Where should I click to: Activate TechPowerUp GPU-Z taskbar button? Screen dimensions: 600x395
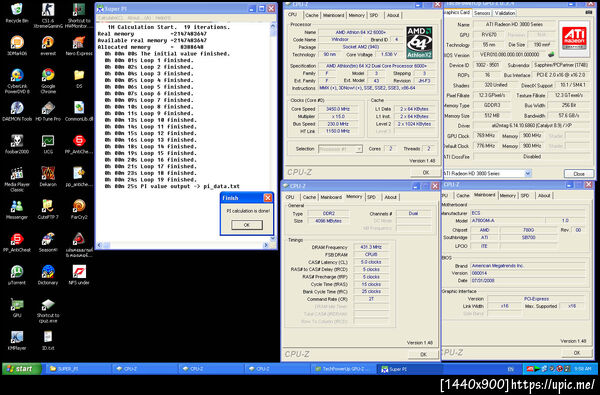pyautogui.click(x=342, y=369)
